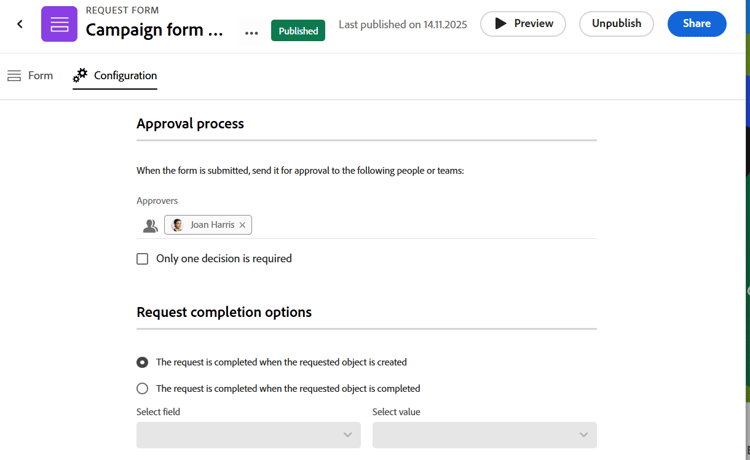Select request completed when object is completed

click(142, 388)
